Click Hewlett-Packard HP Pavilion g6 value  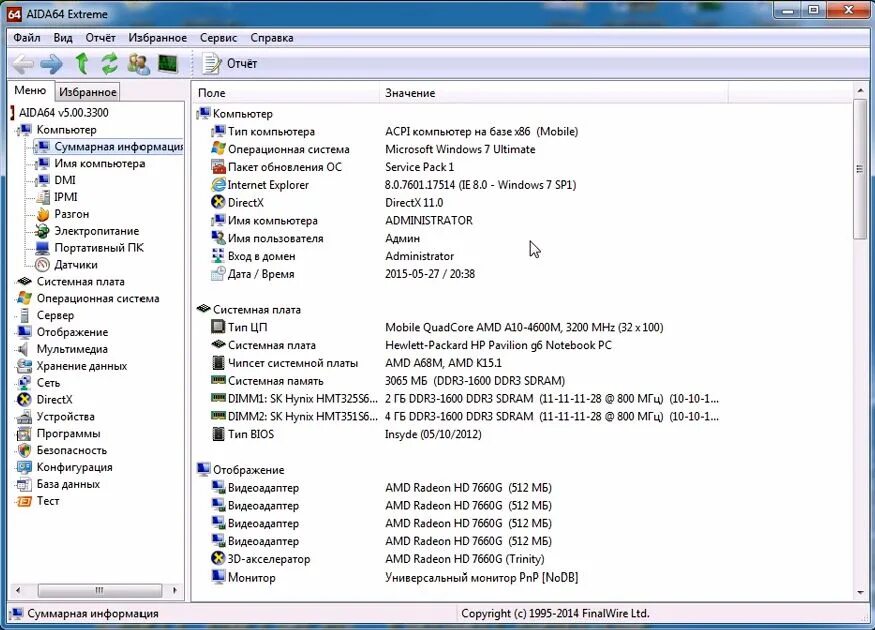[x=498, y=345]
